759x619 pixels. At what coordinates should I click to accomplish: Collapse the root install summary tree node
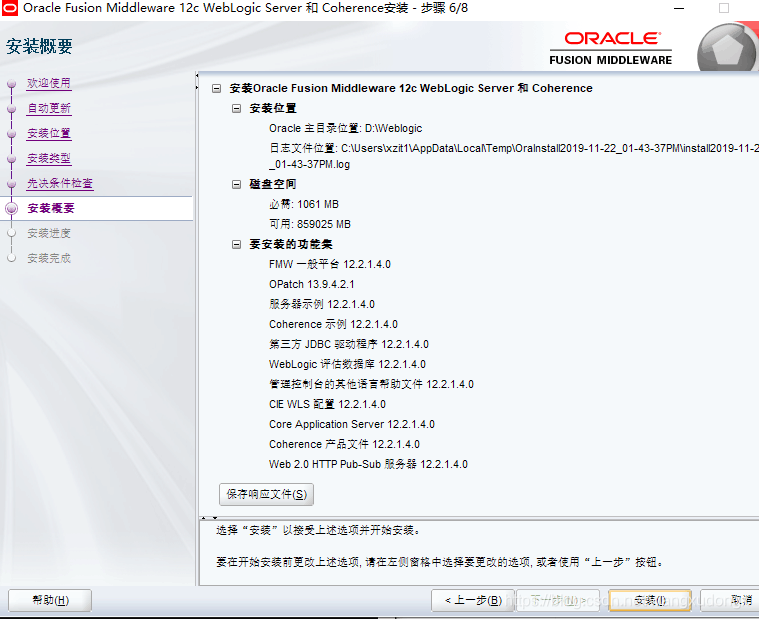(217, 89)
